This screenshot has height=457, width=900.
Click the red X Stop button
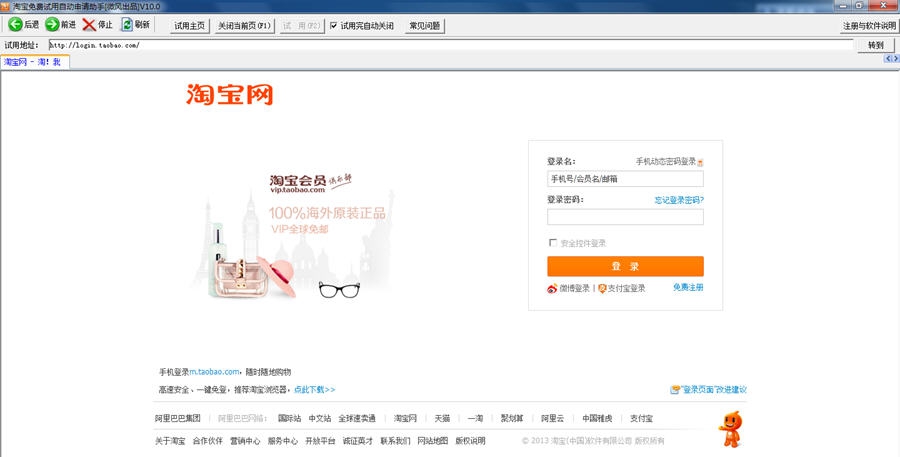(97, 24)
